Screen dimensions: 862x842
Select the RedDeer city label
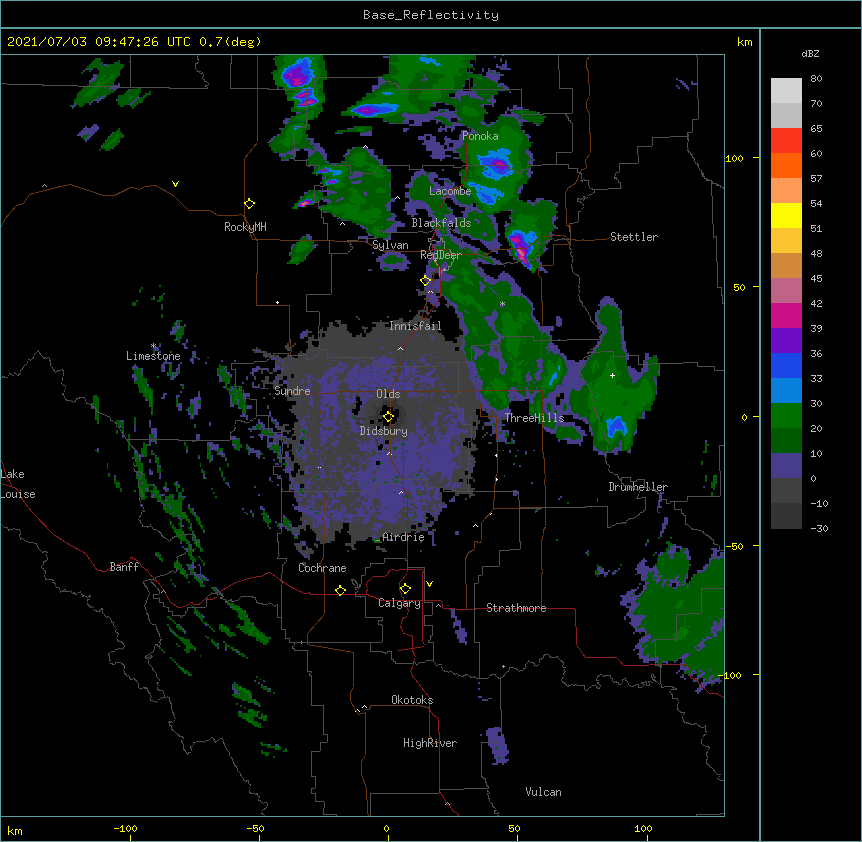click(441, 255)
